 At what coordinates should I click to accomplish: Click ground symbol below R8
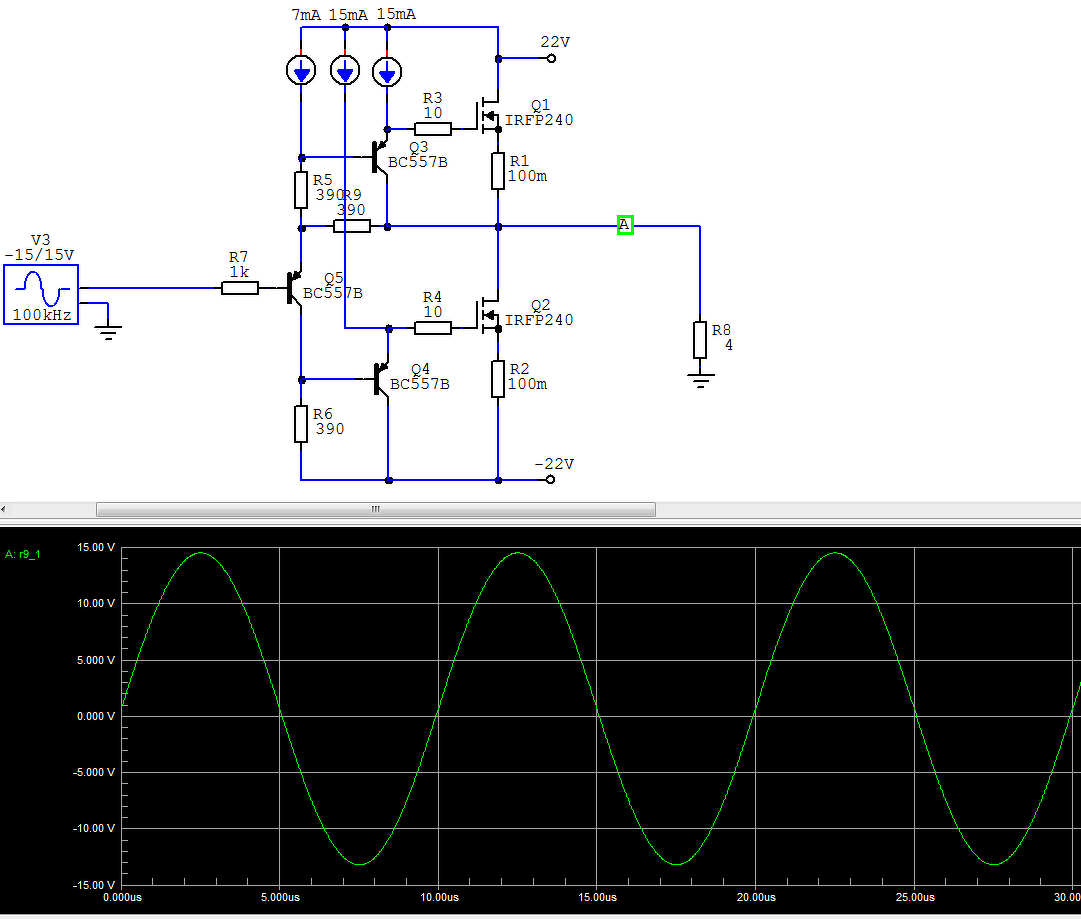tap(700, 381)
